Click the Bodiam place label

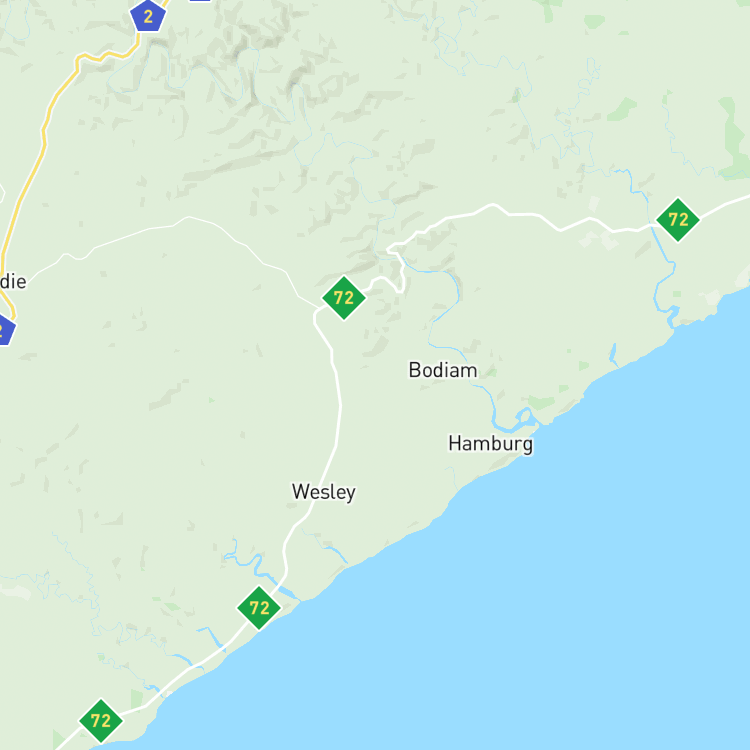point(443,370)
